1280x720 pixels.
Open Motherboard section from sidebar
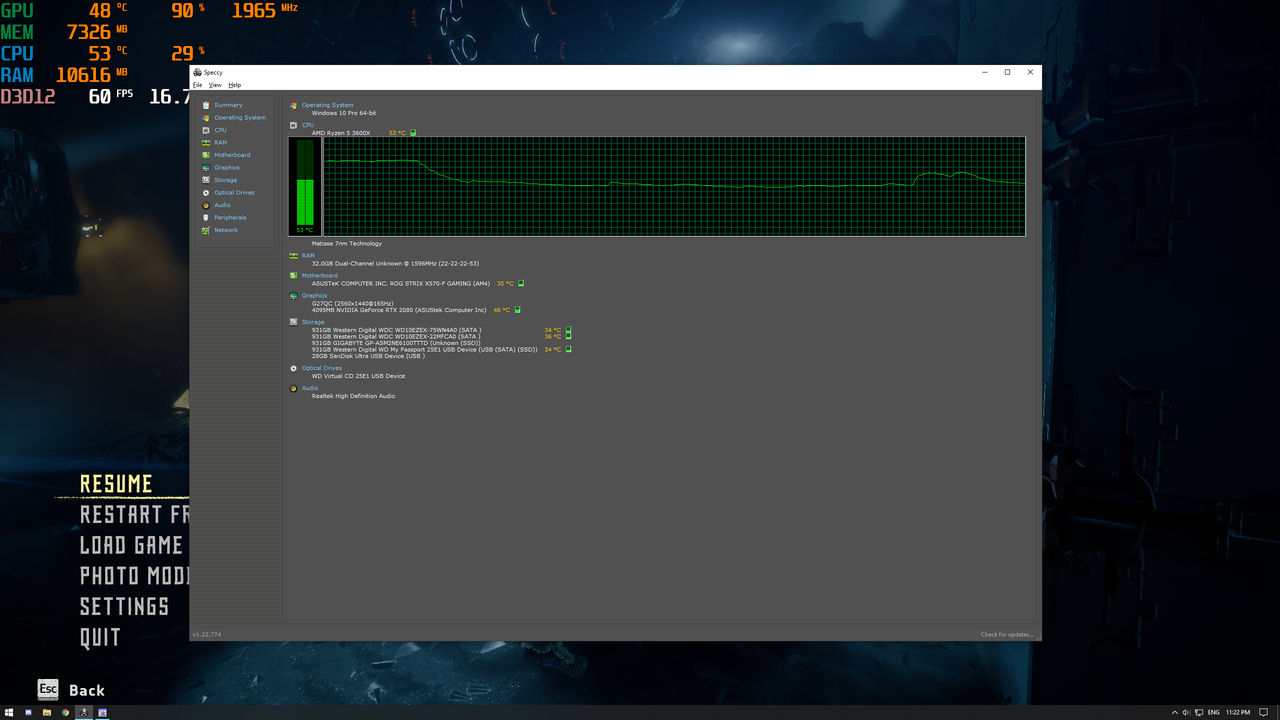point(232,155)
